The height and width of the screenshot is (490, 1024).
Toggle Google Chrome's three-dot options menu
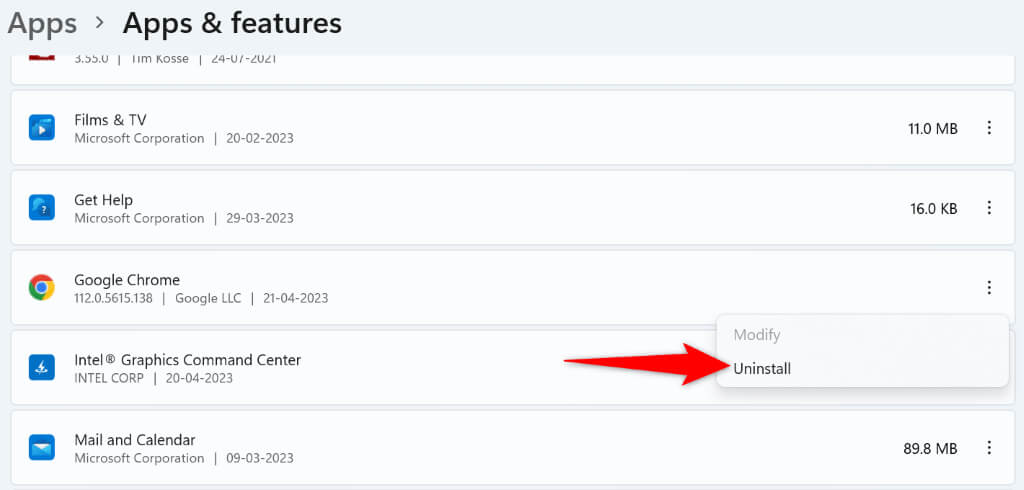pos(989,288)
